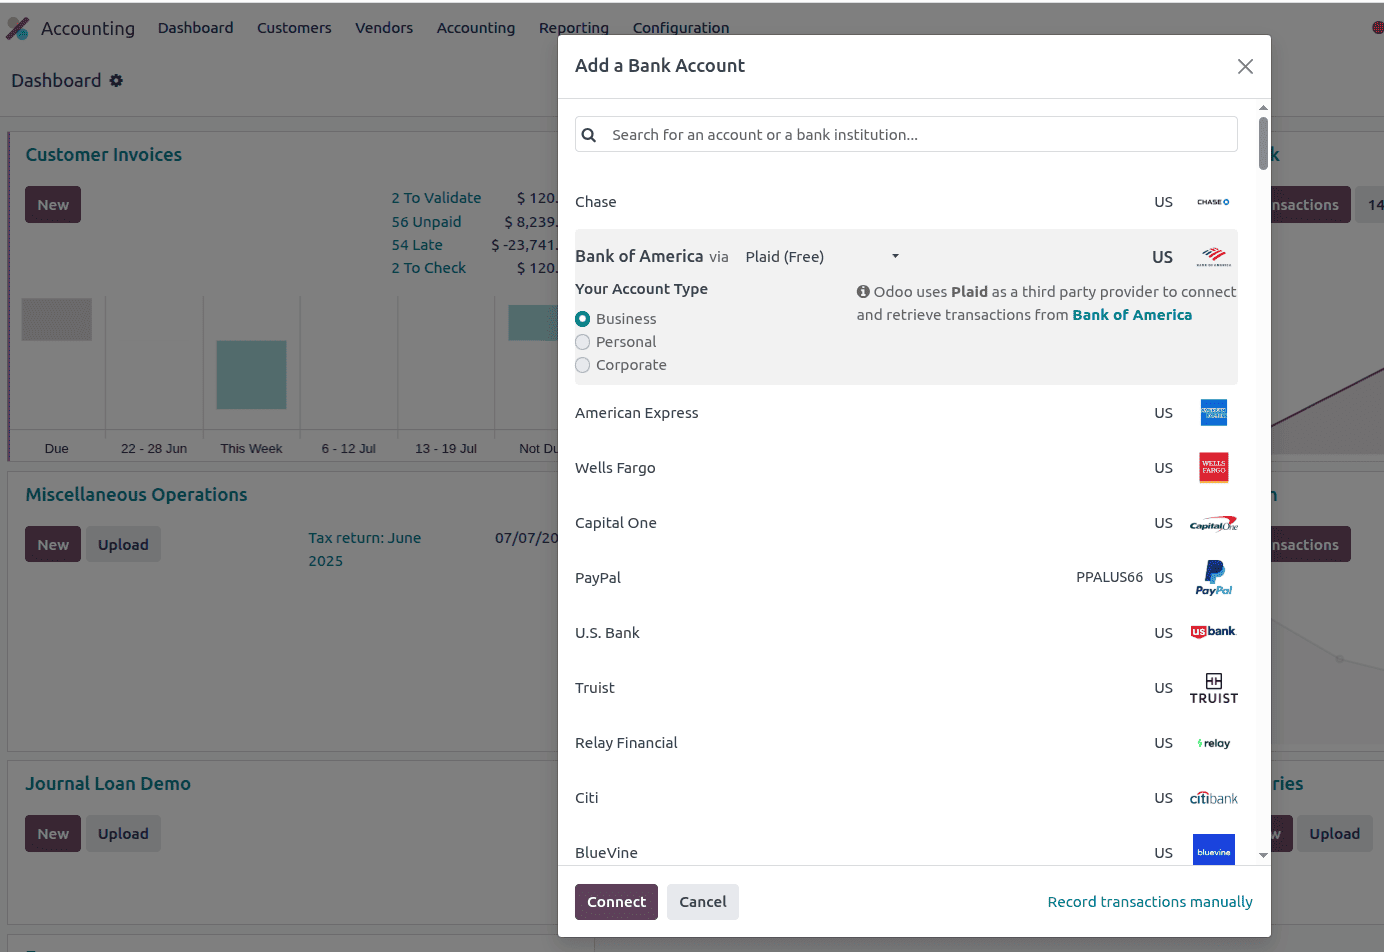Click the Wells Fargo logo

[x=1213, y=467]
